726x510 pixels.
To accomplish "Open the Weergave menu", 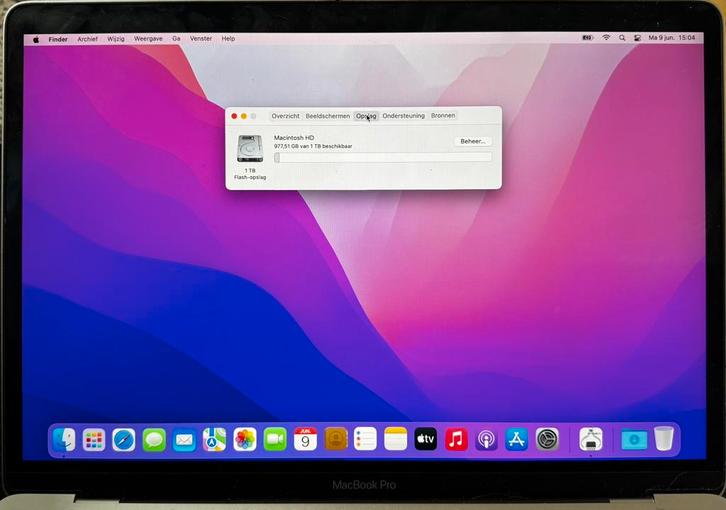I will [148, 38].
